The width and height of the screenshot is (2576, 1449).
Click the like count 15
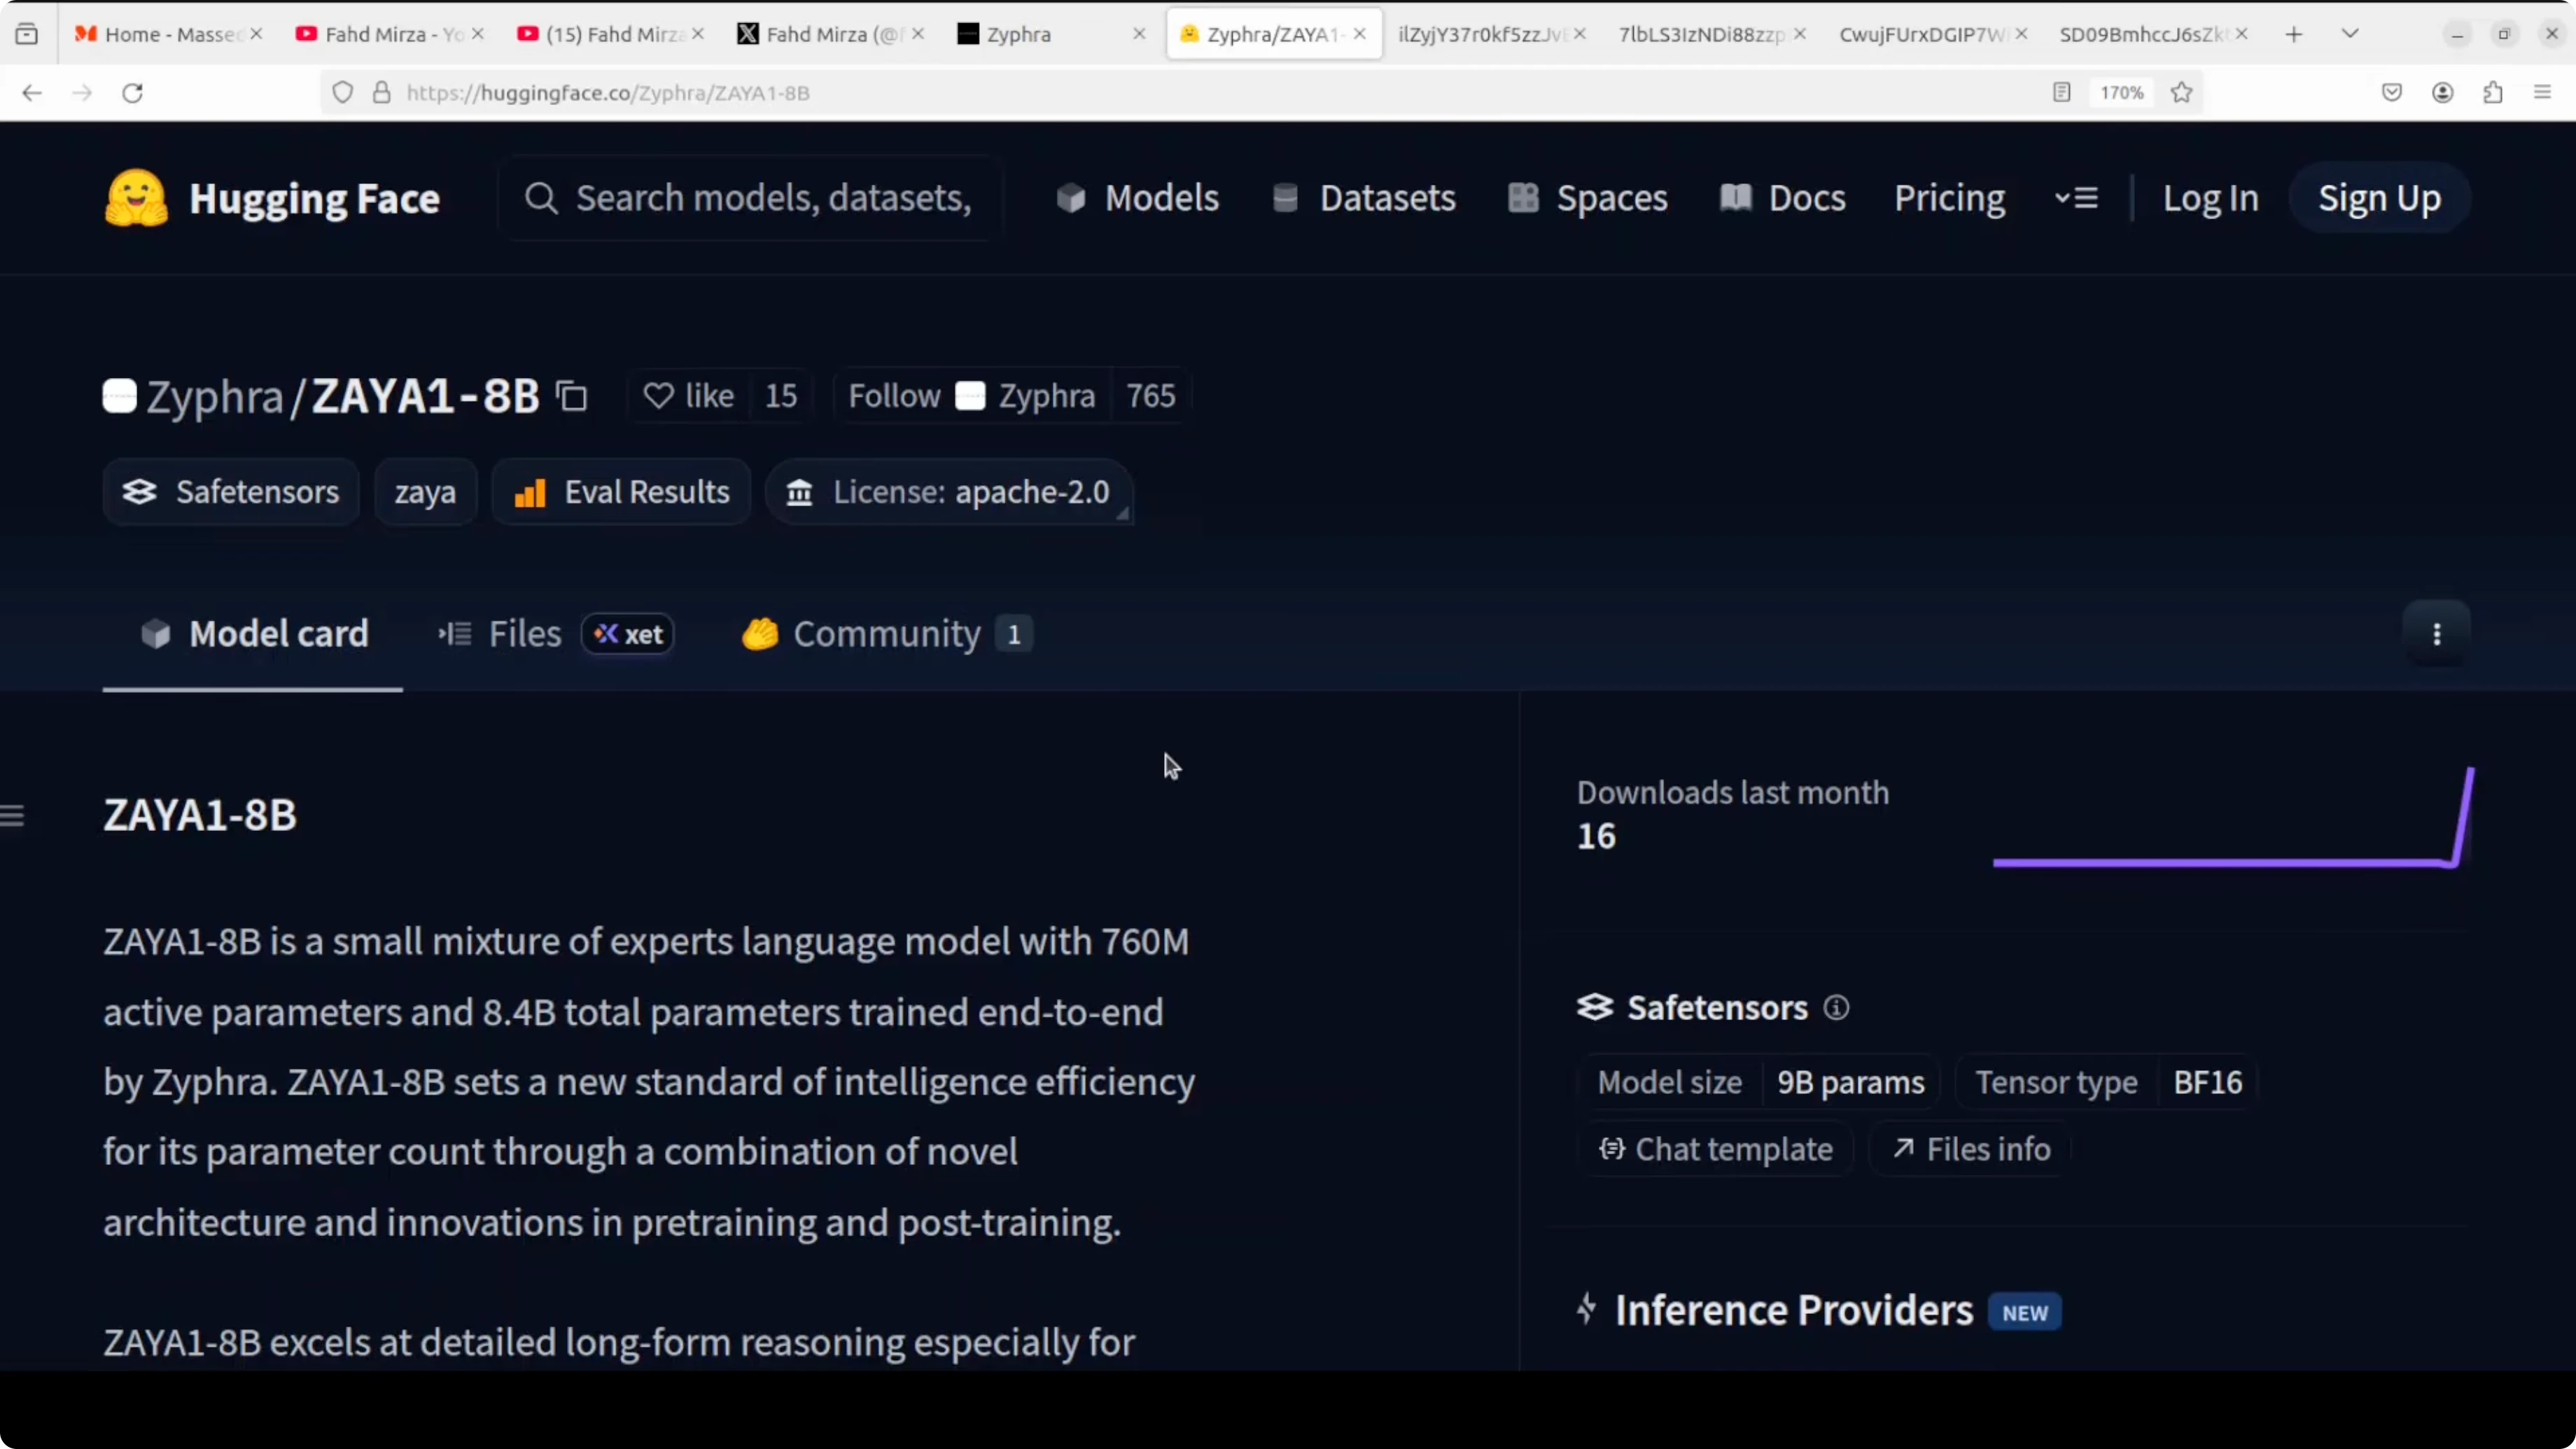coord(781,396)
